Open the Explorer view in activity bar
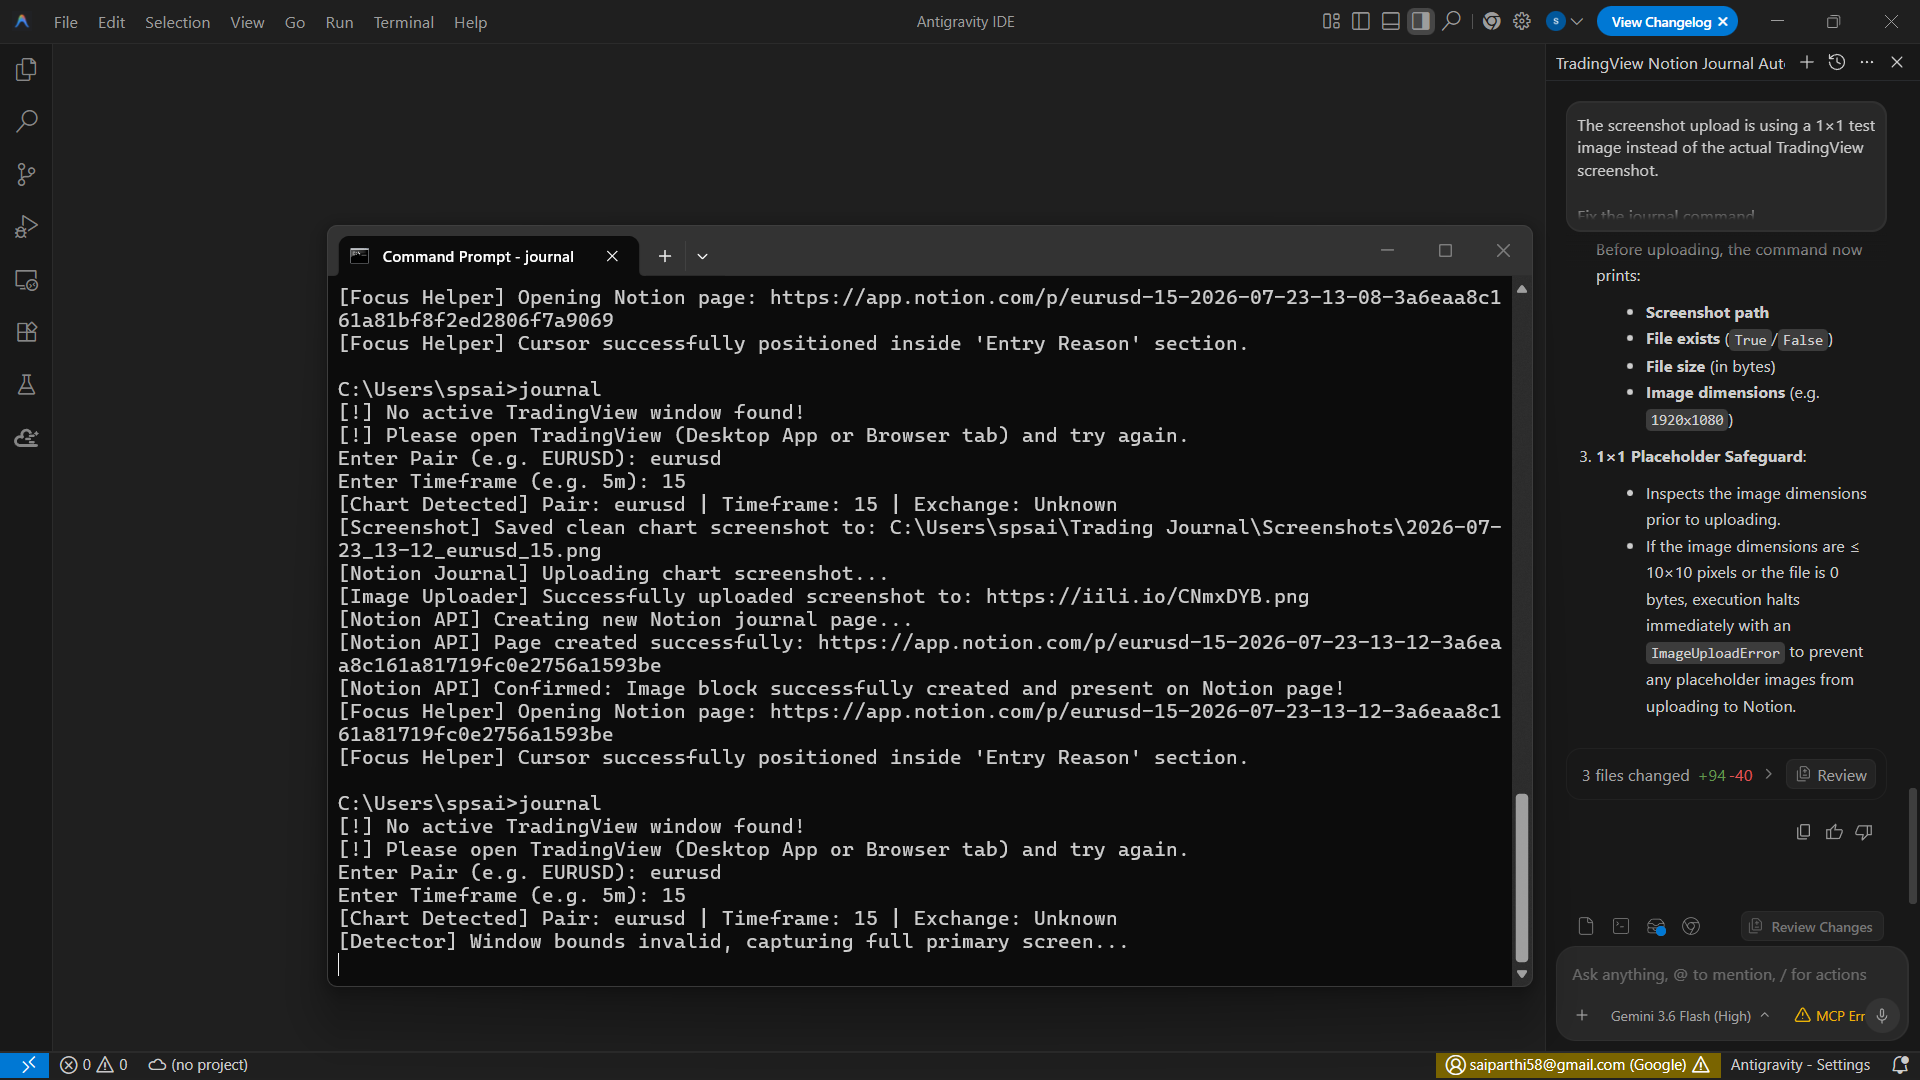 (27, 69)
